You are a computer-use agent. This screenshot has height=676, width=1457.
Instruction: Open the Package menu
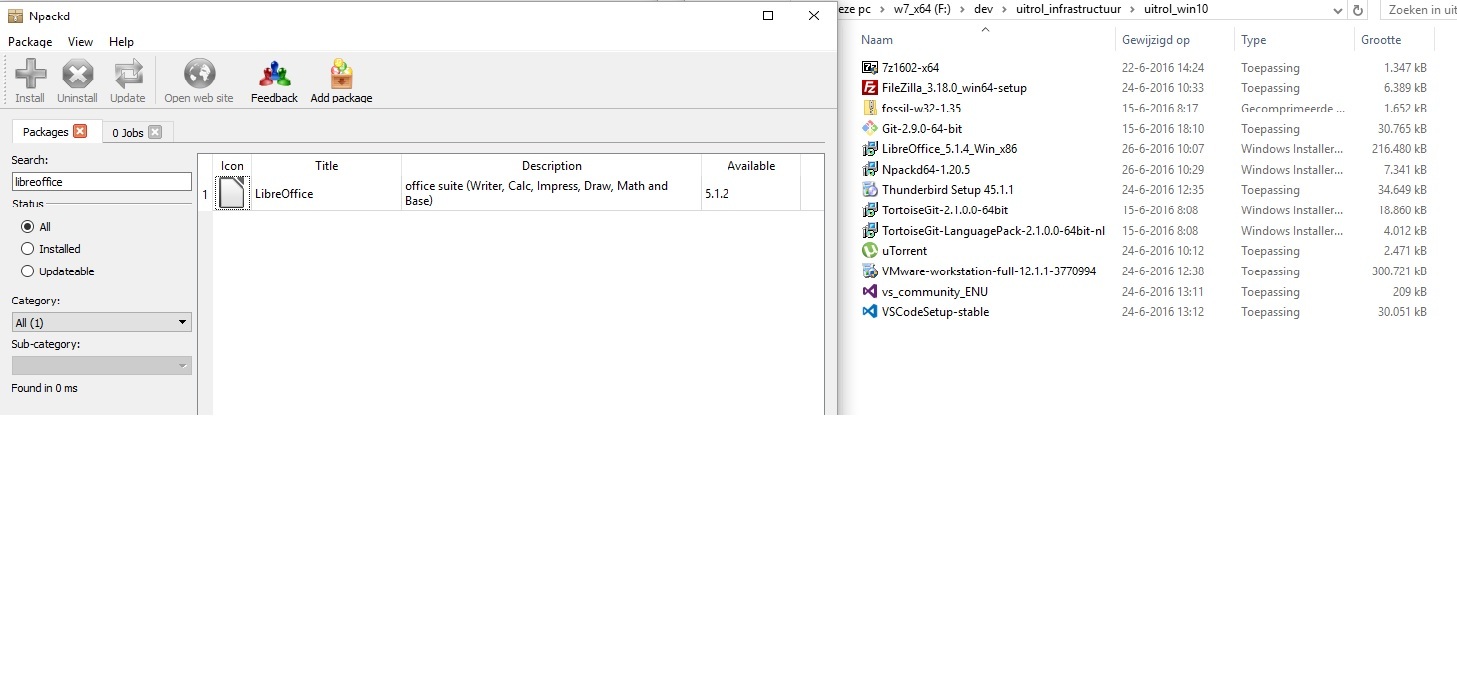click(30, 42)
